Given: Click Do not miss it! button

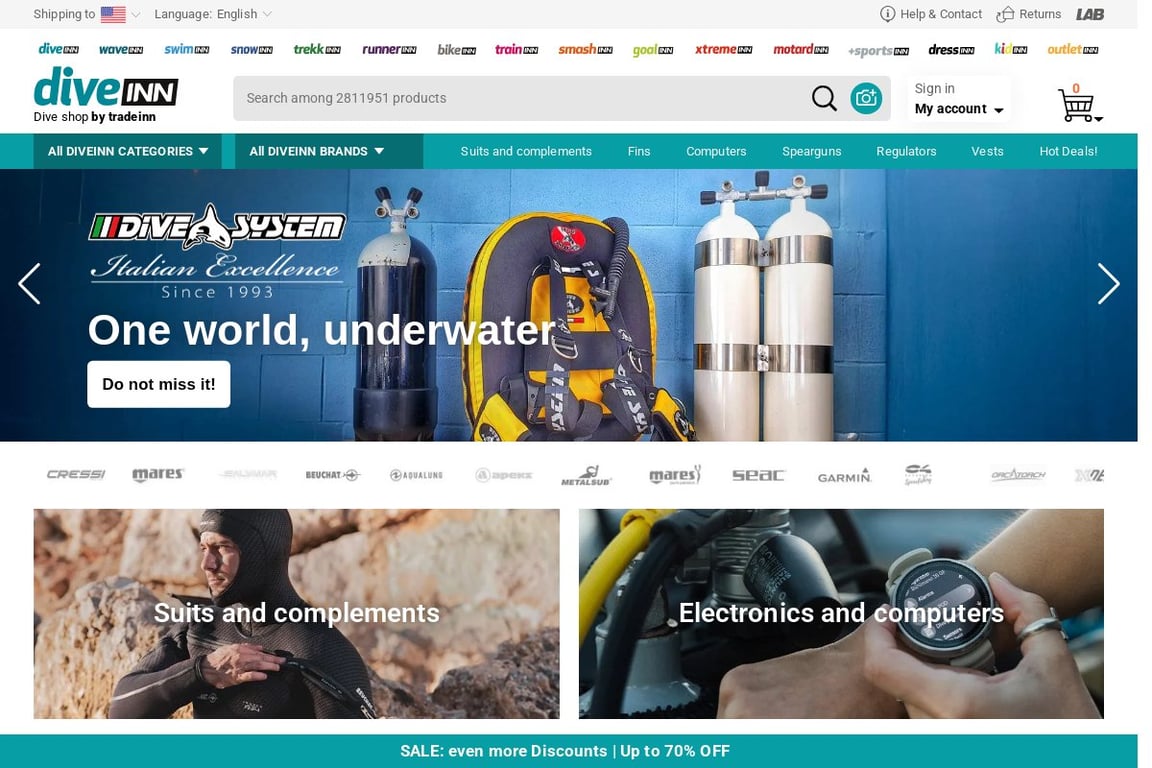Looking at the screenshot, I should (x=159, y=384).
